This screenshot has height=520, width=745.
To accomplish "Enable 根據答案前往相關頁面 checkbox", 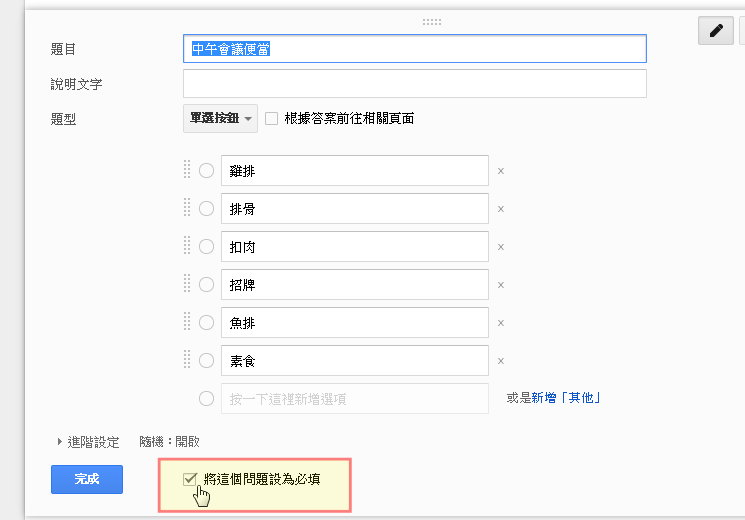I will point(271,118).
